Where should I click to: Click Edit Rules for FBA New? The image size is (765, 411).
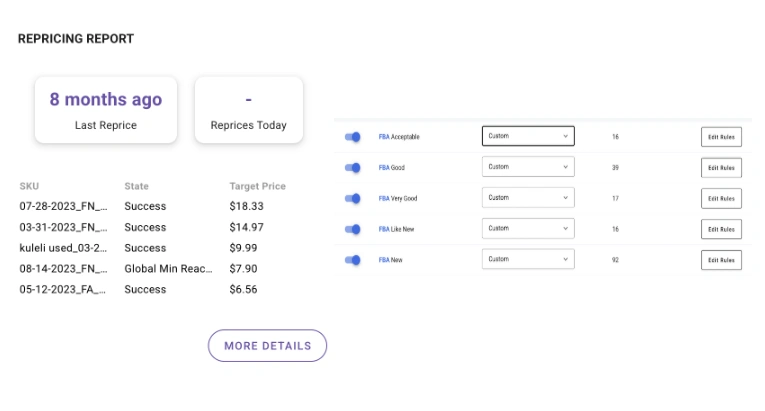tap(721, 260)
